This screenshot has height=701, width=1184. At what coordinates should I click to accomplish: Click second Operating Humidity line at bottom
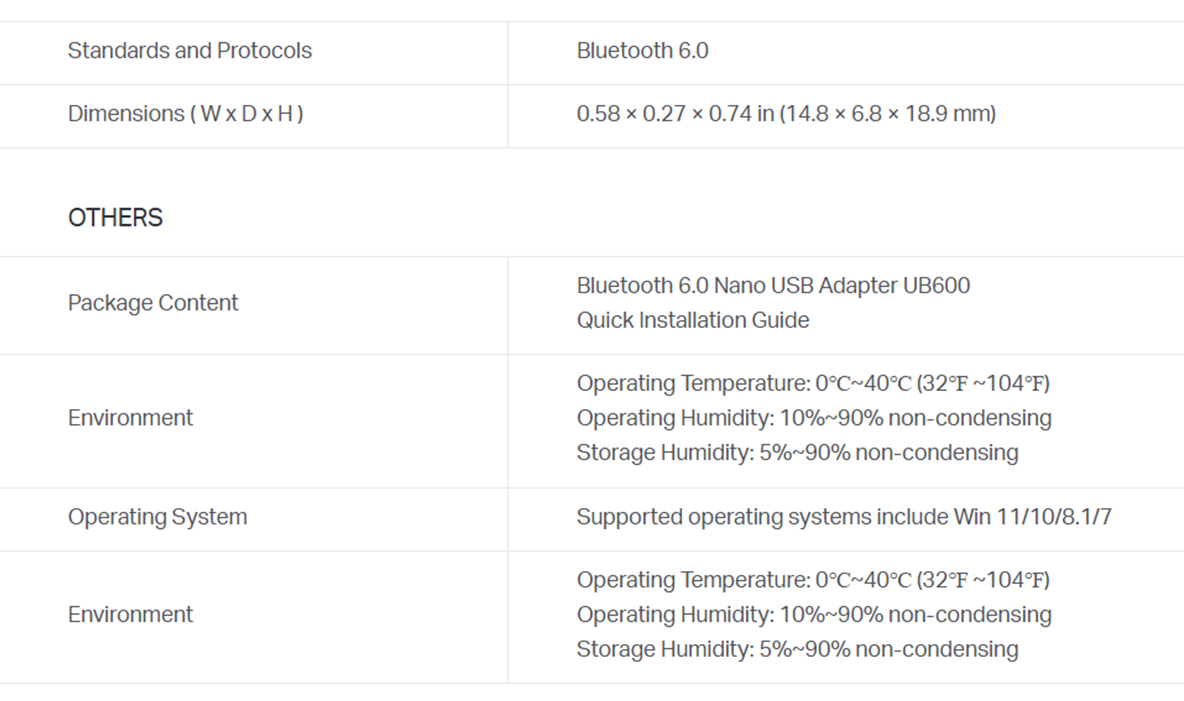pos(814,614)
